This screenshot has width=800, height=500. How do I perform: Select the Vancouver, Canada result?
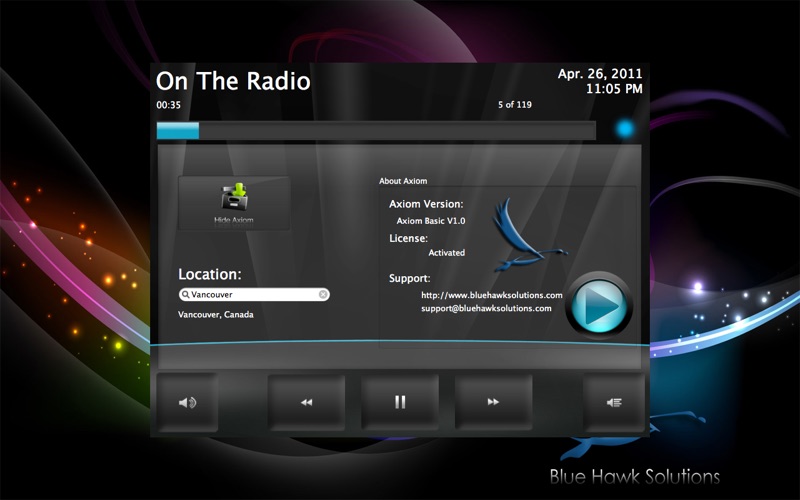[x=216, y=314]
